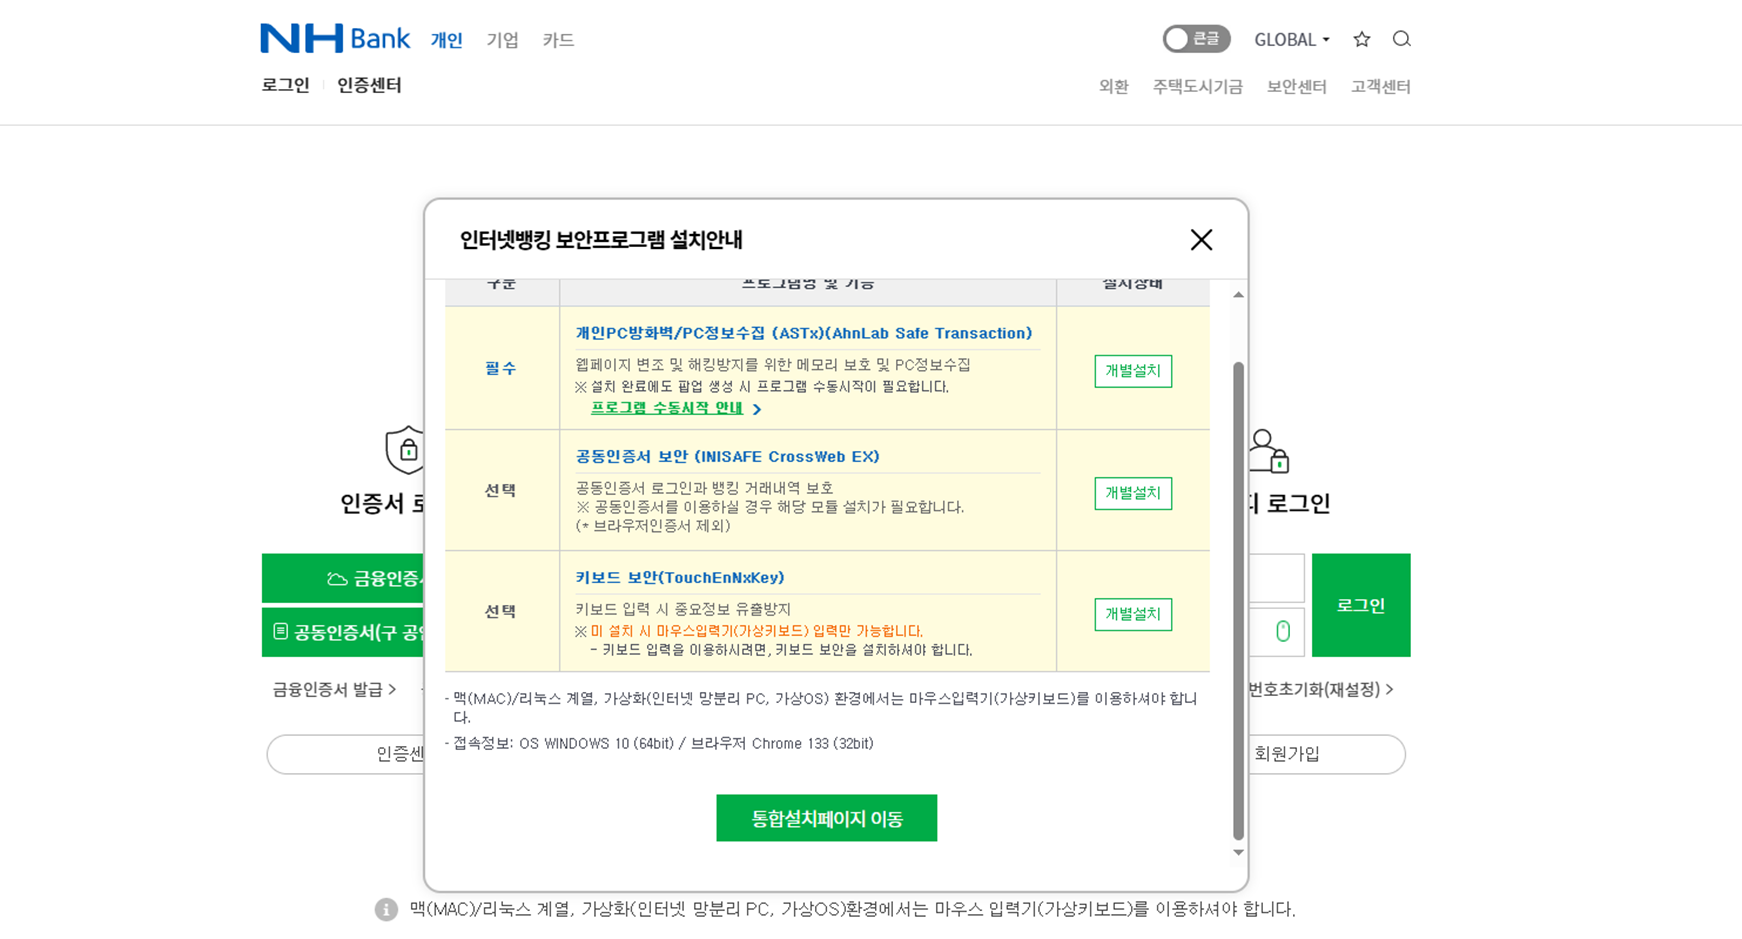Viewport: 1742px width, 939px height.
Task: Go to 고객센터 menu
Action: click(1380, 87)
